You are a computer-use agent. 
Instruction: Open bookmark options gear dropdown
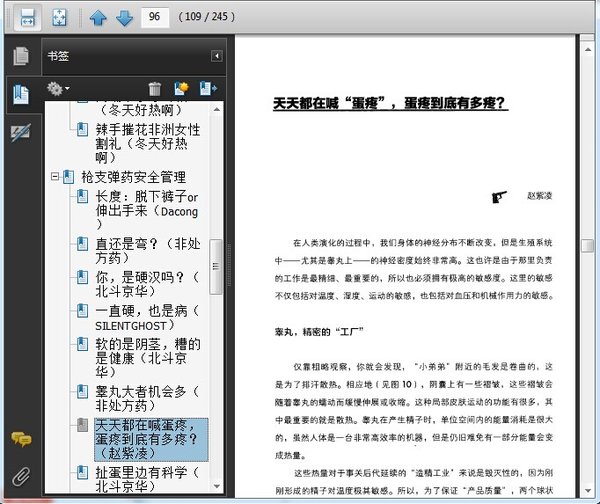click(x=58, y=88)
